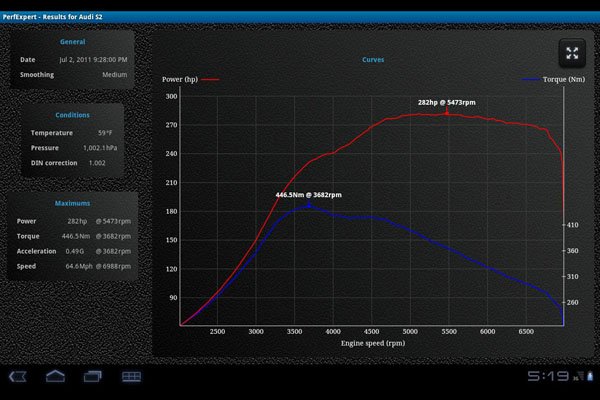Click the date 'Jul 2, 2011 9:28:00 PM'
Viewport: 600px width, 400px height.
93,60
